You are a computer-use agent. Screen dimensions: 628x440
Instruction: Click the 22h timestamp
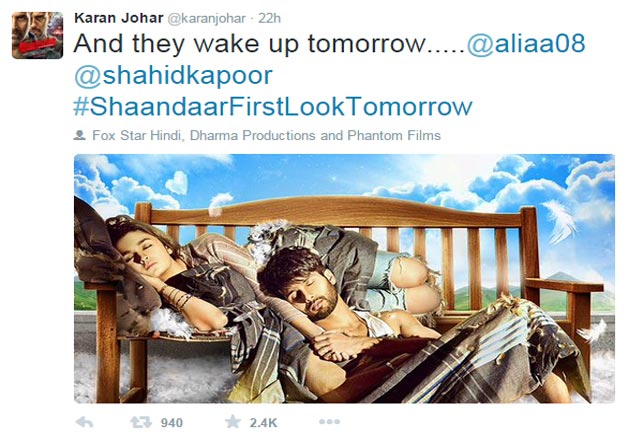[269, 18]
